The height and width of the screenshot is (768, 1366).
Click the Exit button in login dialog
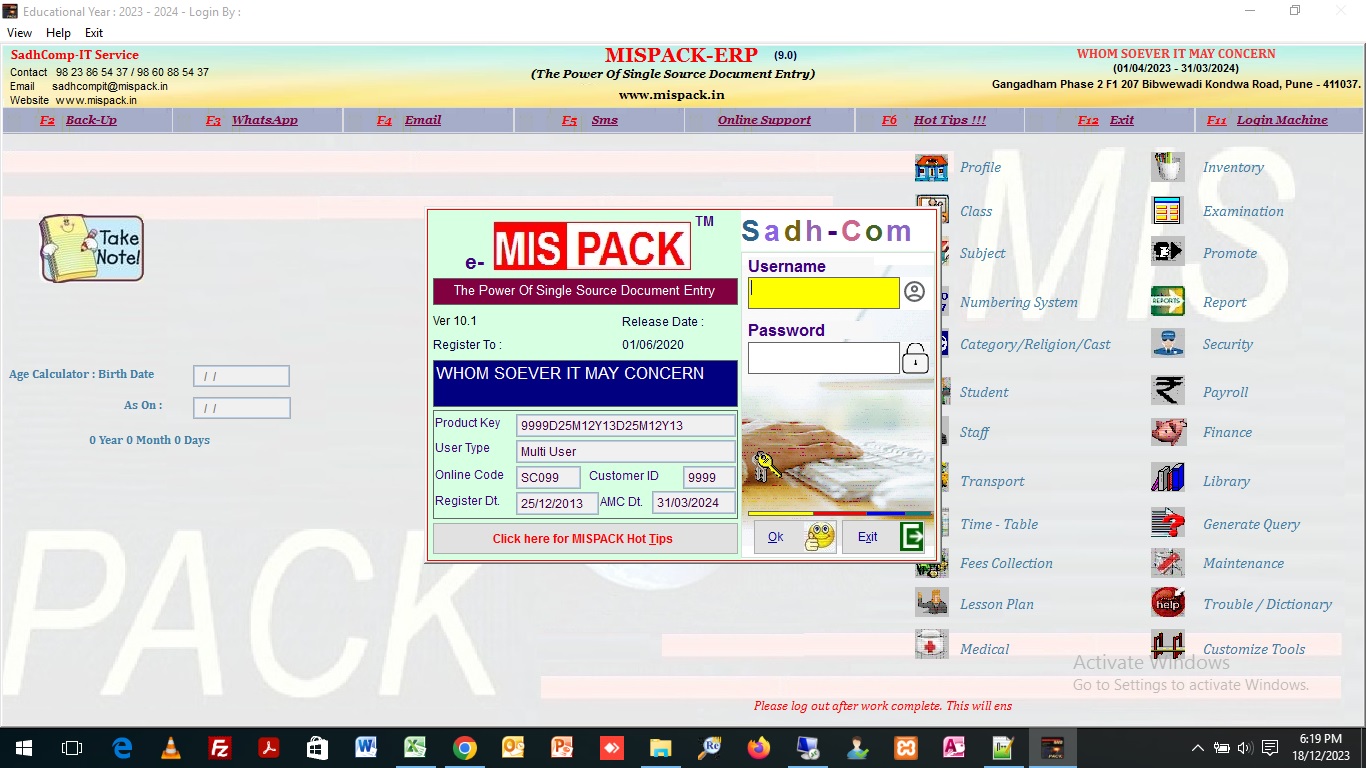click(x=884, y=537)
